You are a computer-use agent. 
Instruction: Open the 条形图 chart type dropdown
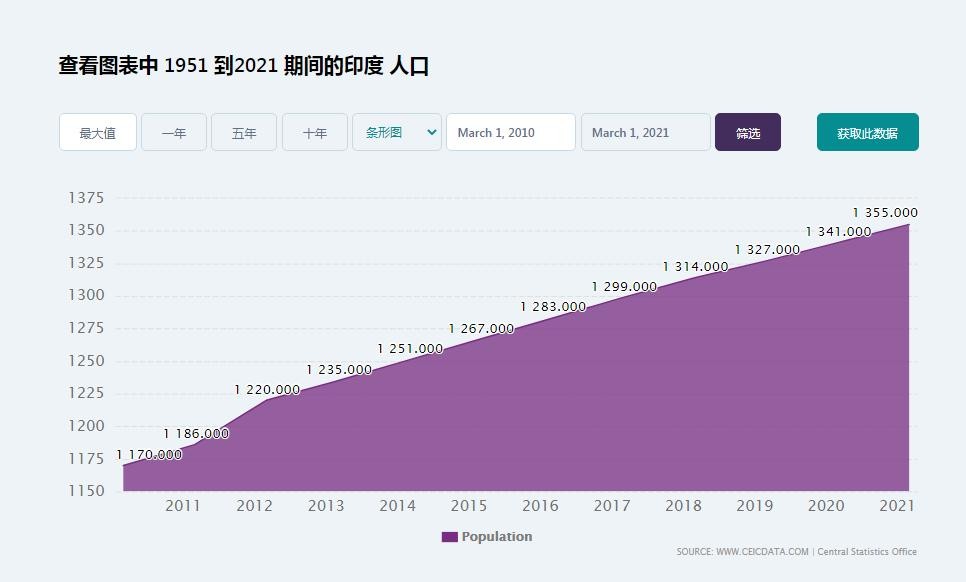[397, 133]
